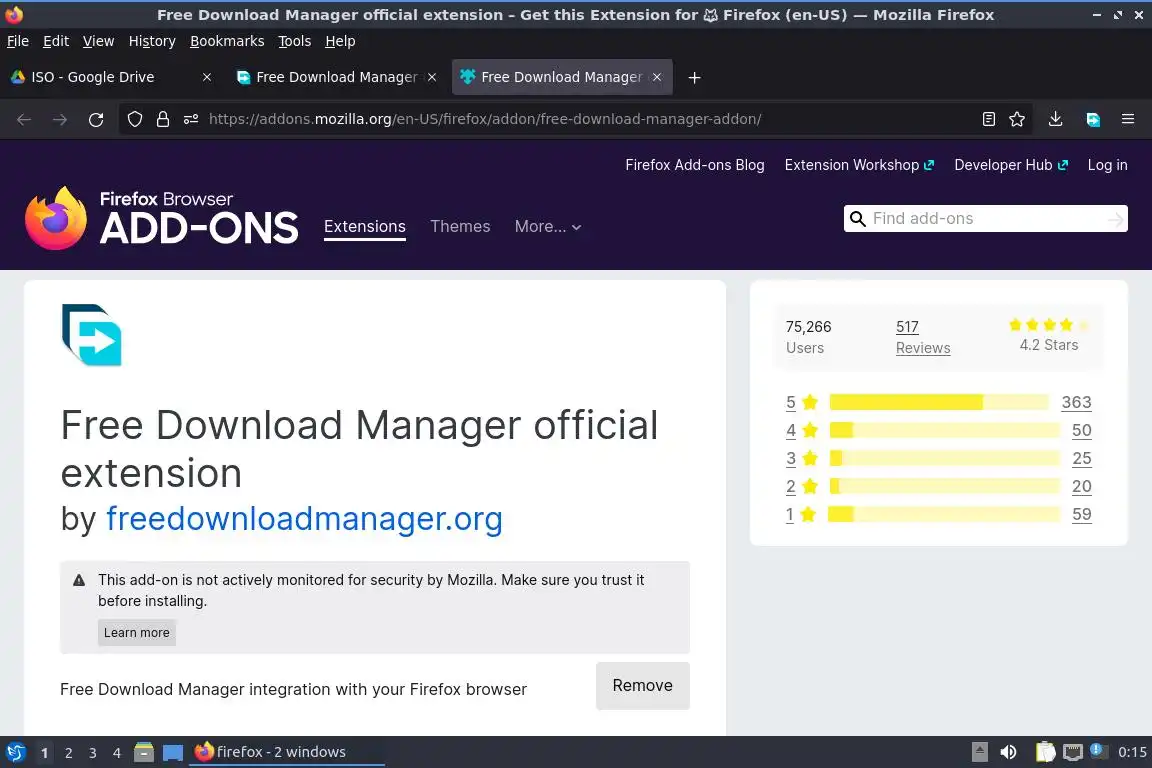Image resolution: width=1152 pixels, height=768 pixels.
Task: Open a new tab with plus button
Action: 694,77
